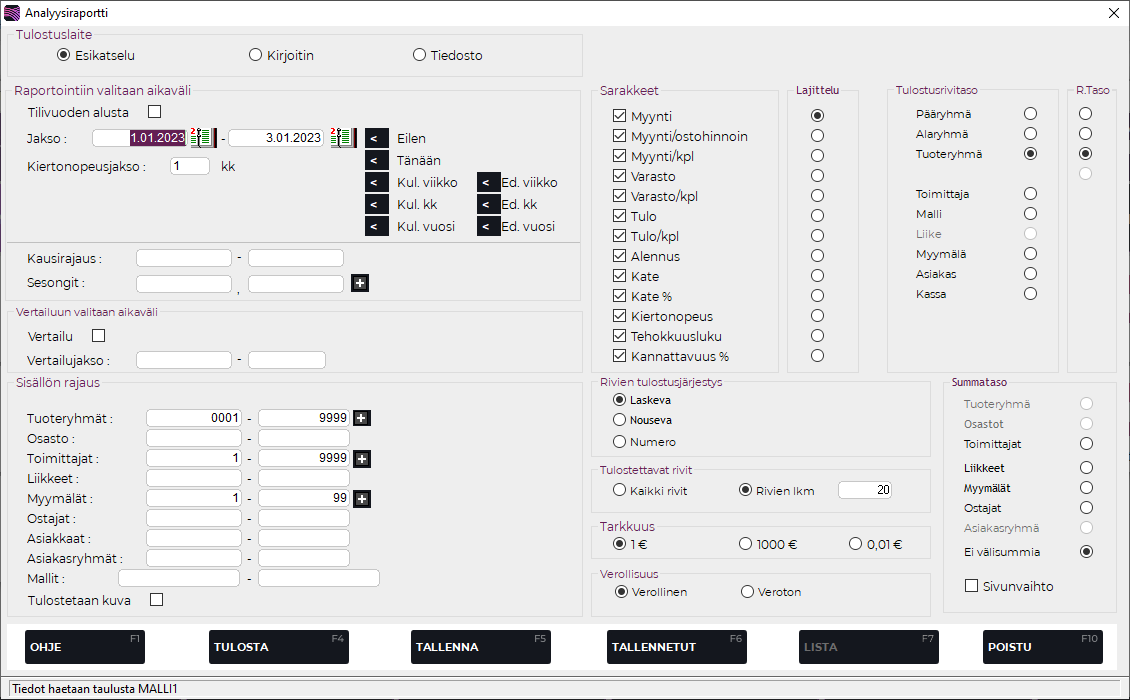This screenshot has width=1130, height=700.
Task: Click plus icon beside Myymälät range
Action: 362,499
